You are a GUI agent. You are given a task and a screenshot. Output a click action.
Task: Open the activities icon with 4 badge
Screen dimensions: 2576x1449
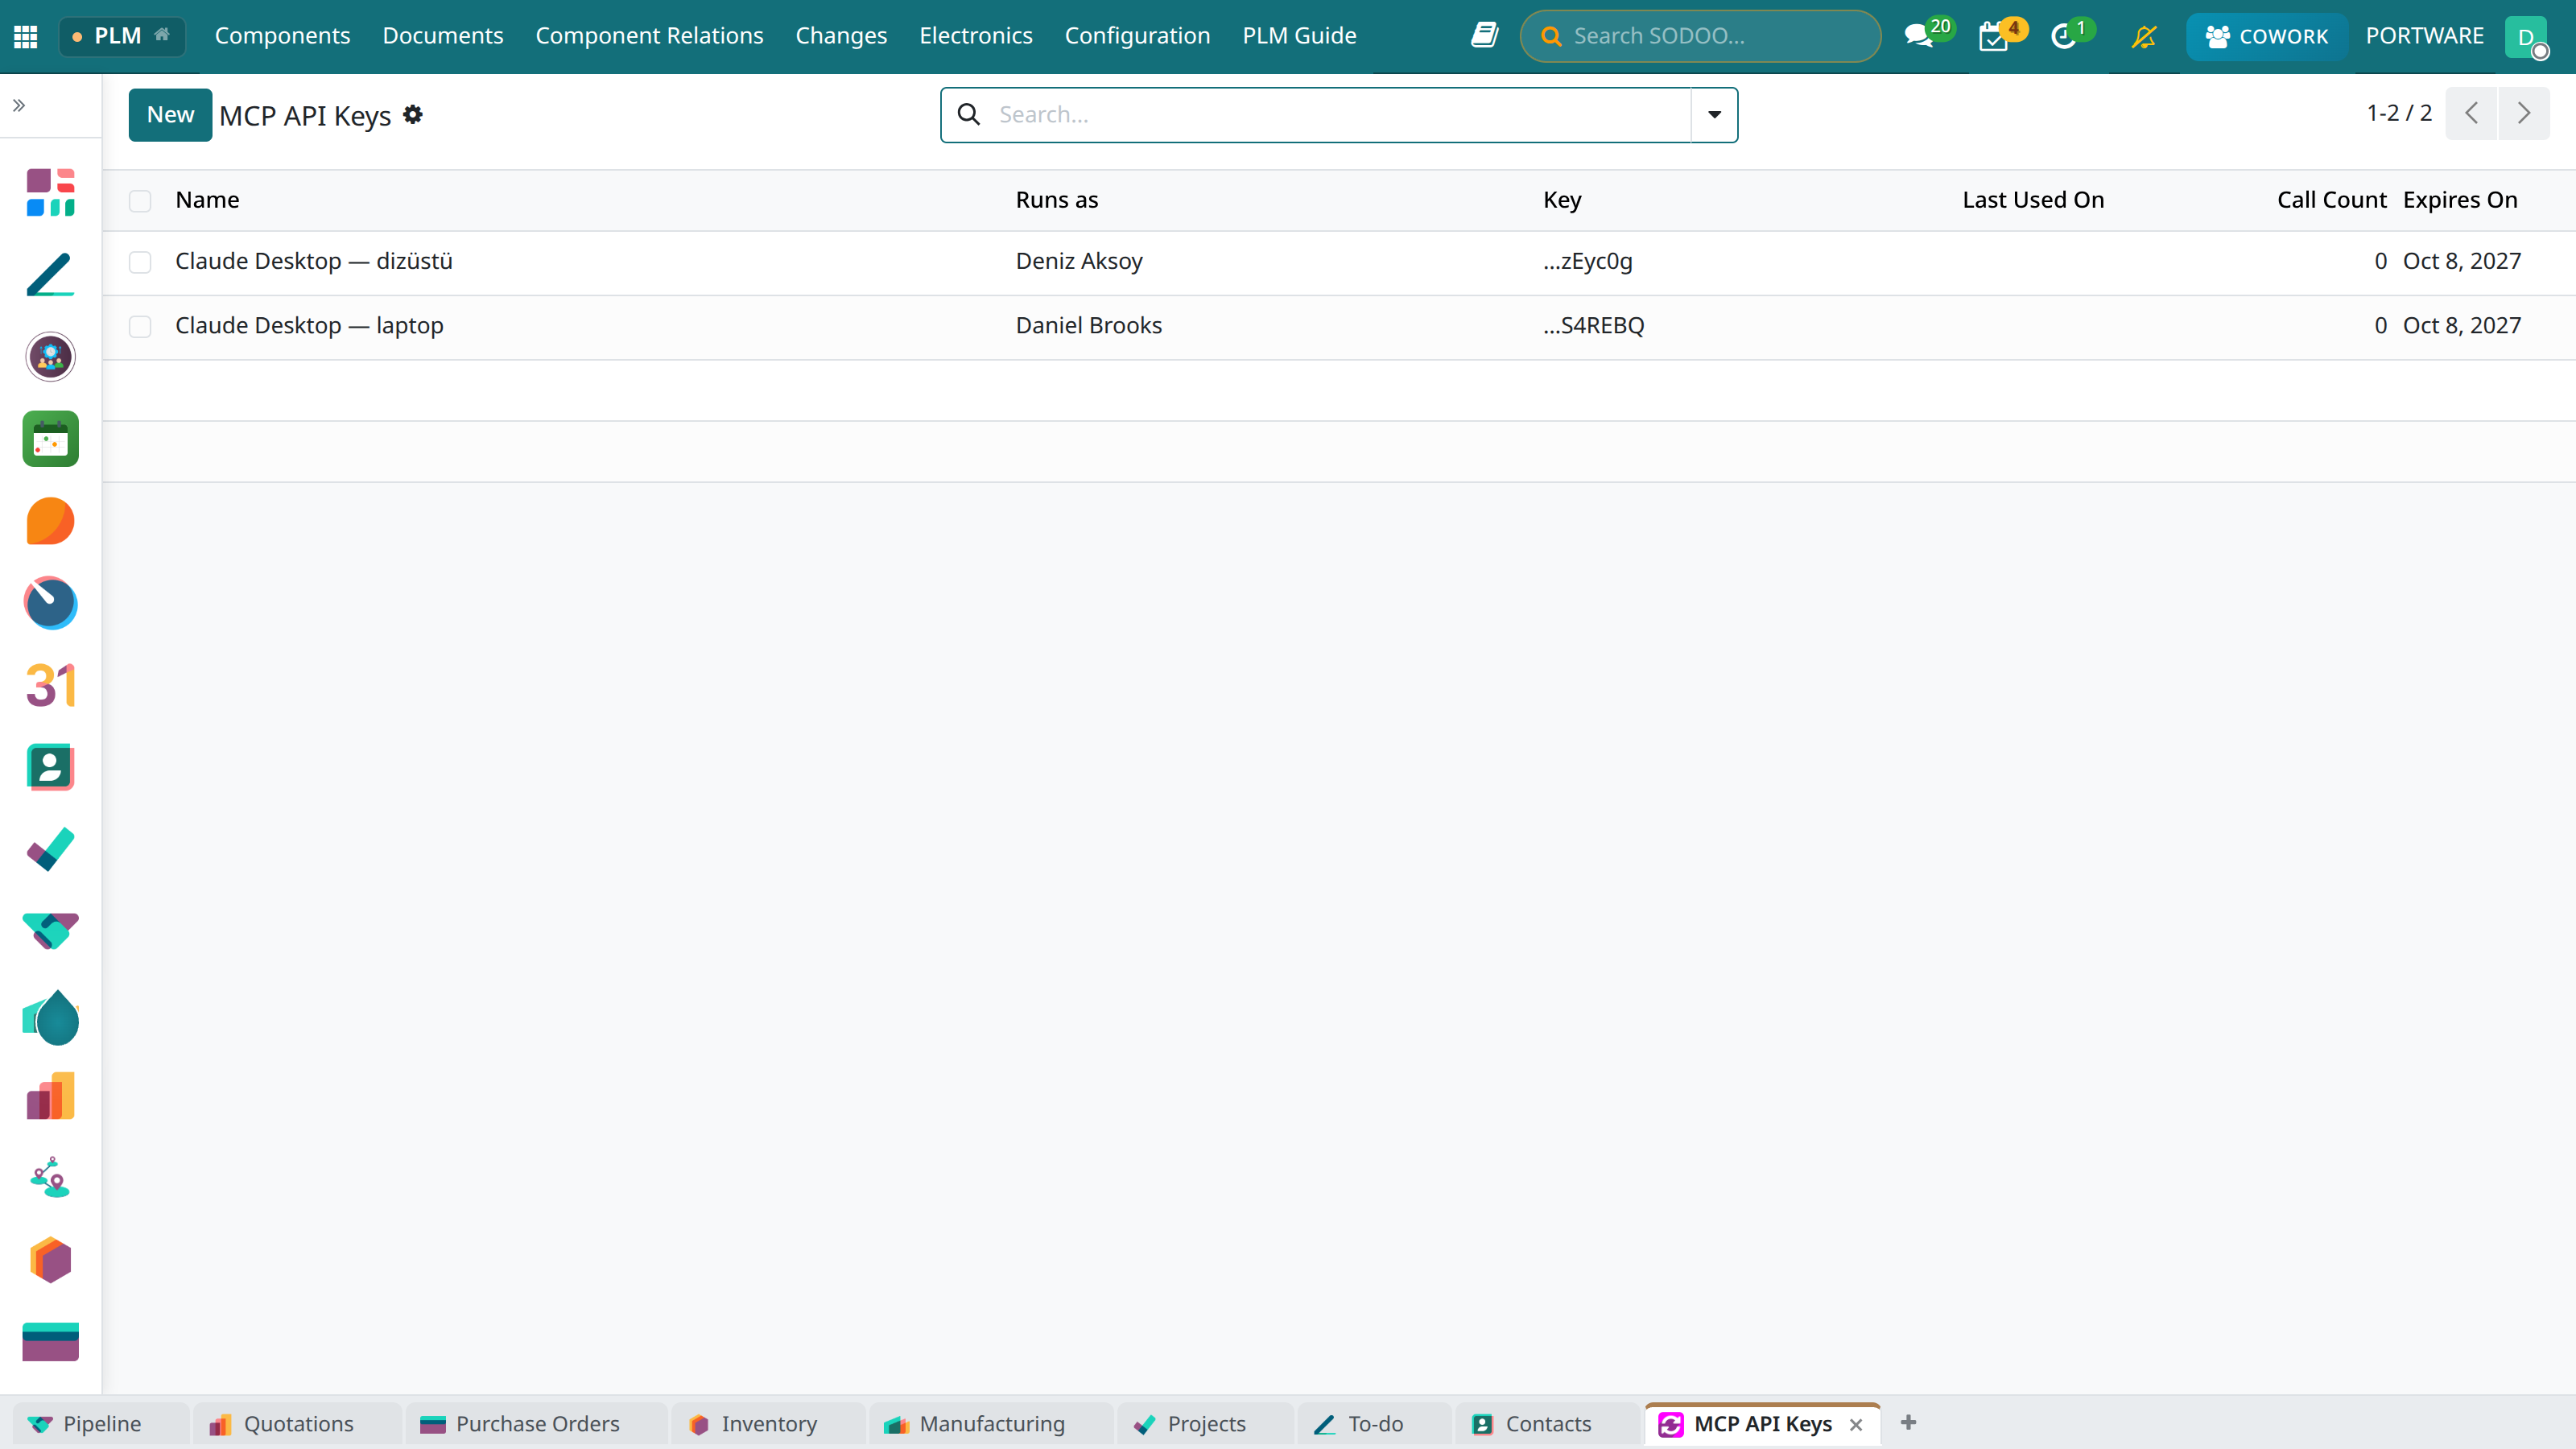point(1994,36)
